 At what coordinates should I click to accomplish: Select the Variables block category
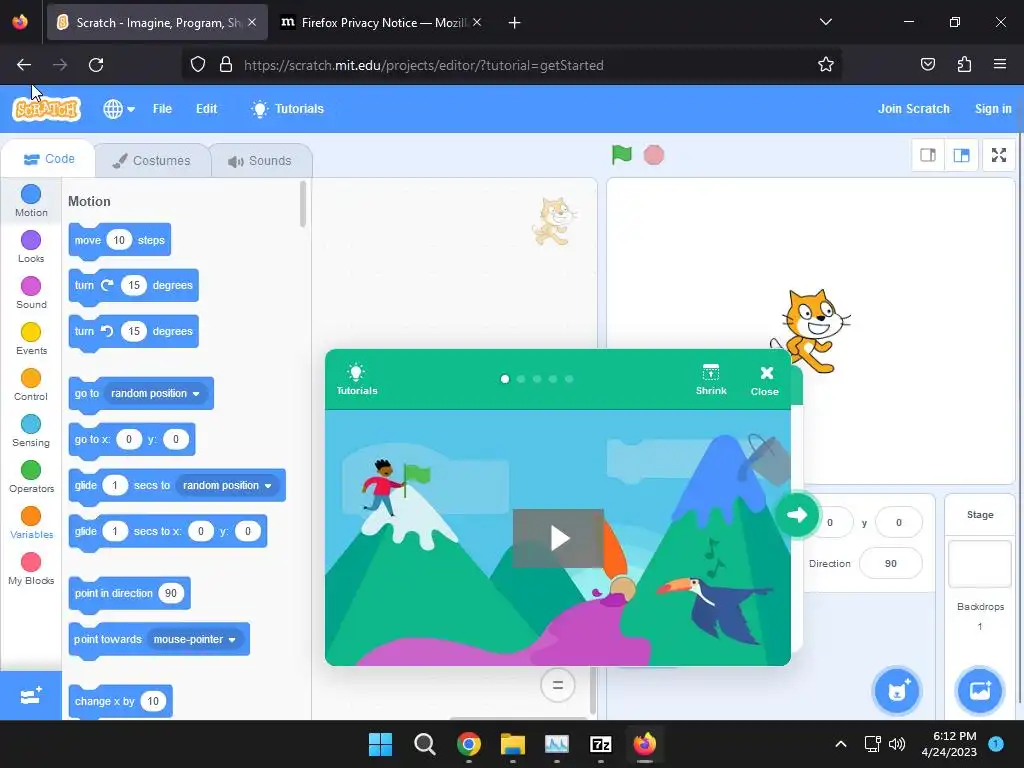(31, 522)
